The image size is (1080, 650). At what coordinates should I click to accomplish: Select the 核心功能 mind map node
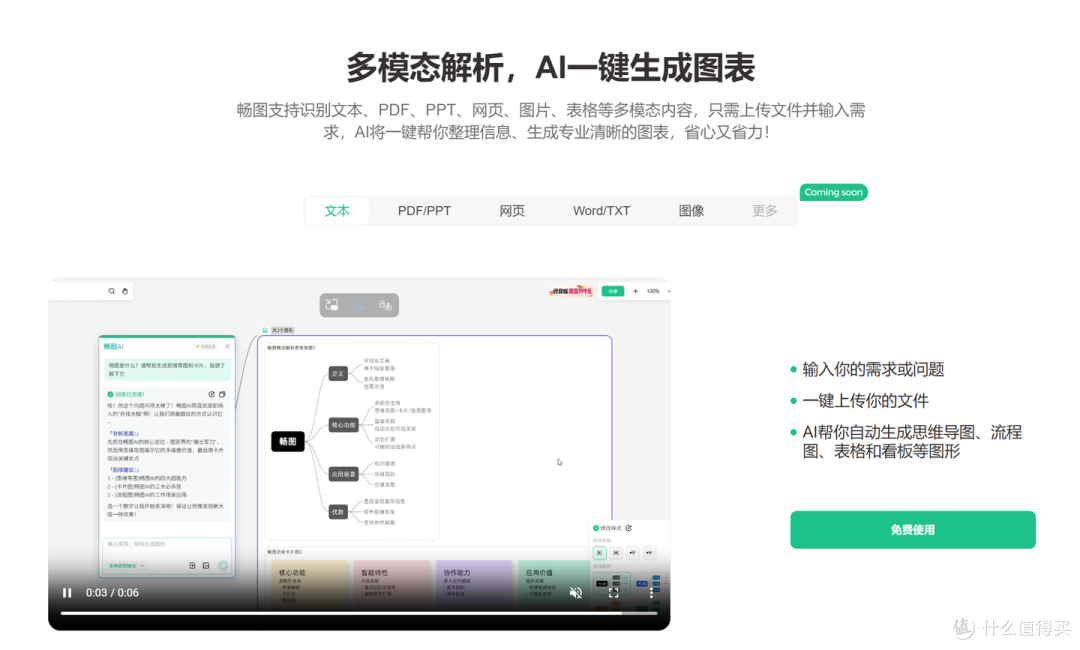tap(343, 425)
